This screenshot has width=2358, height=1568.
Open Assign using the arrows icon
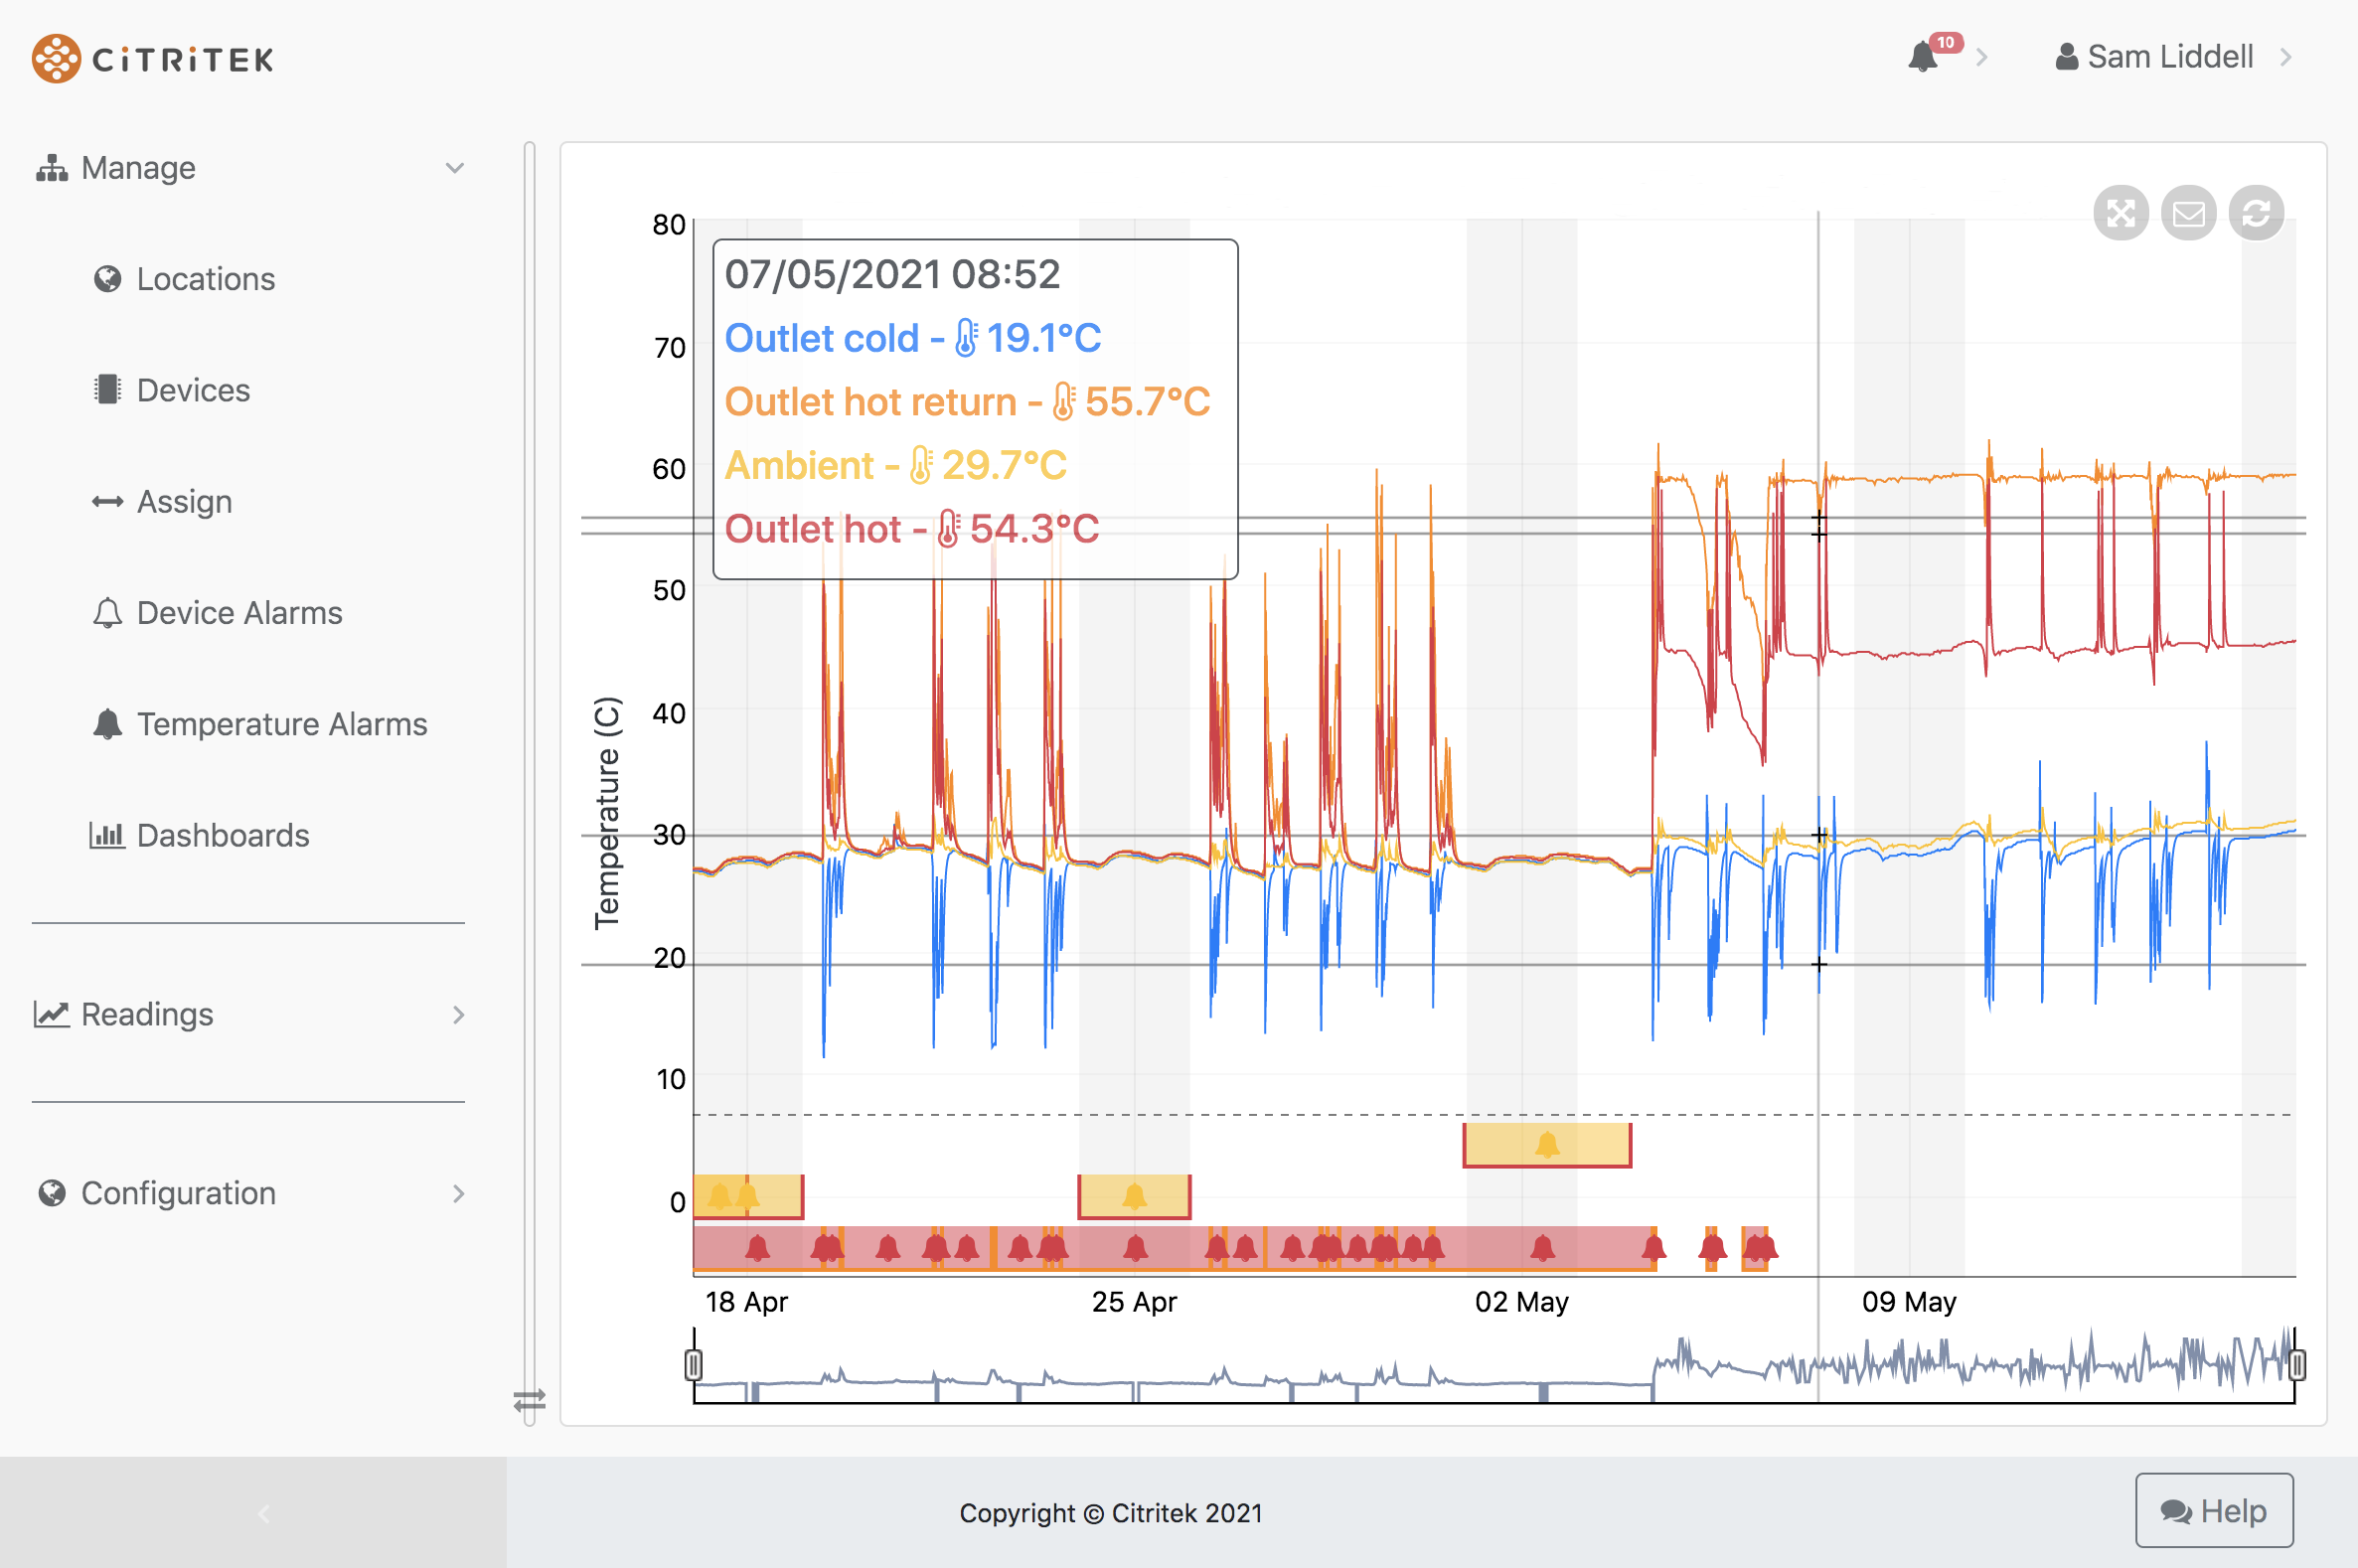108,501
